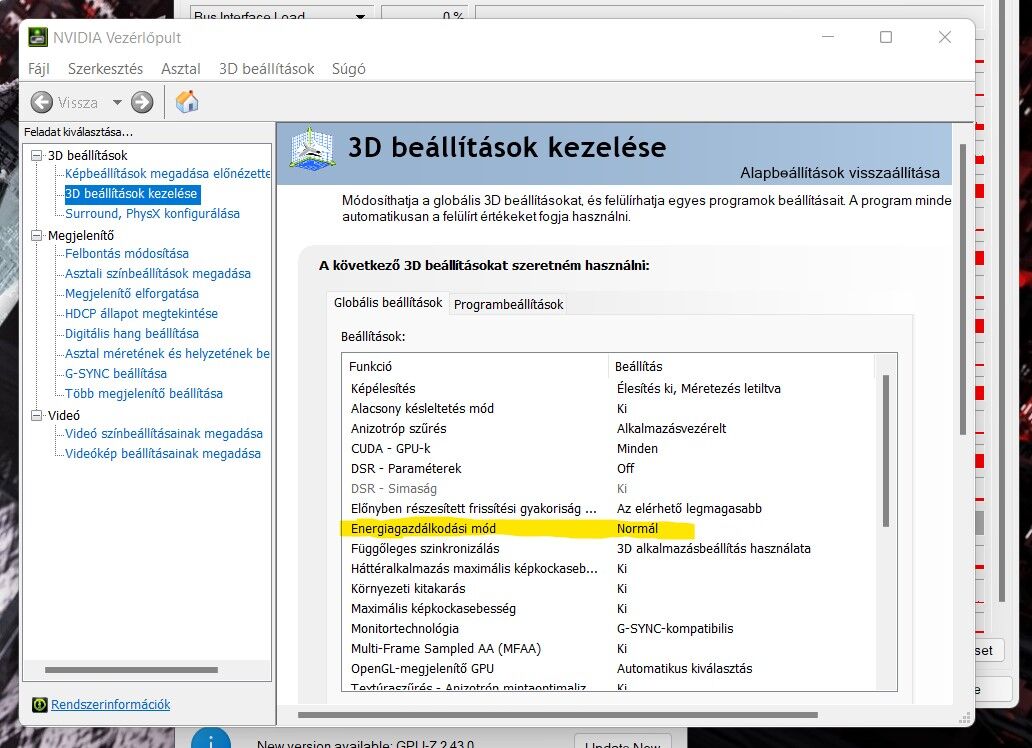Open Videókép beállításainak megadása

tap(163, 454)
